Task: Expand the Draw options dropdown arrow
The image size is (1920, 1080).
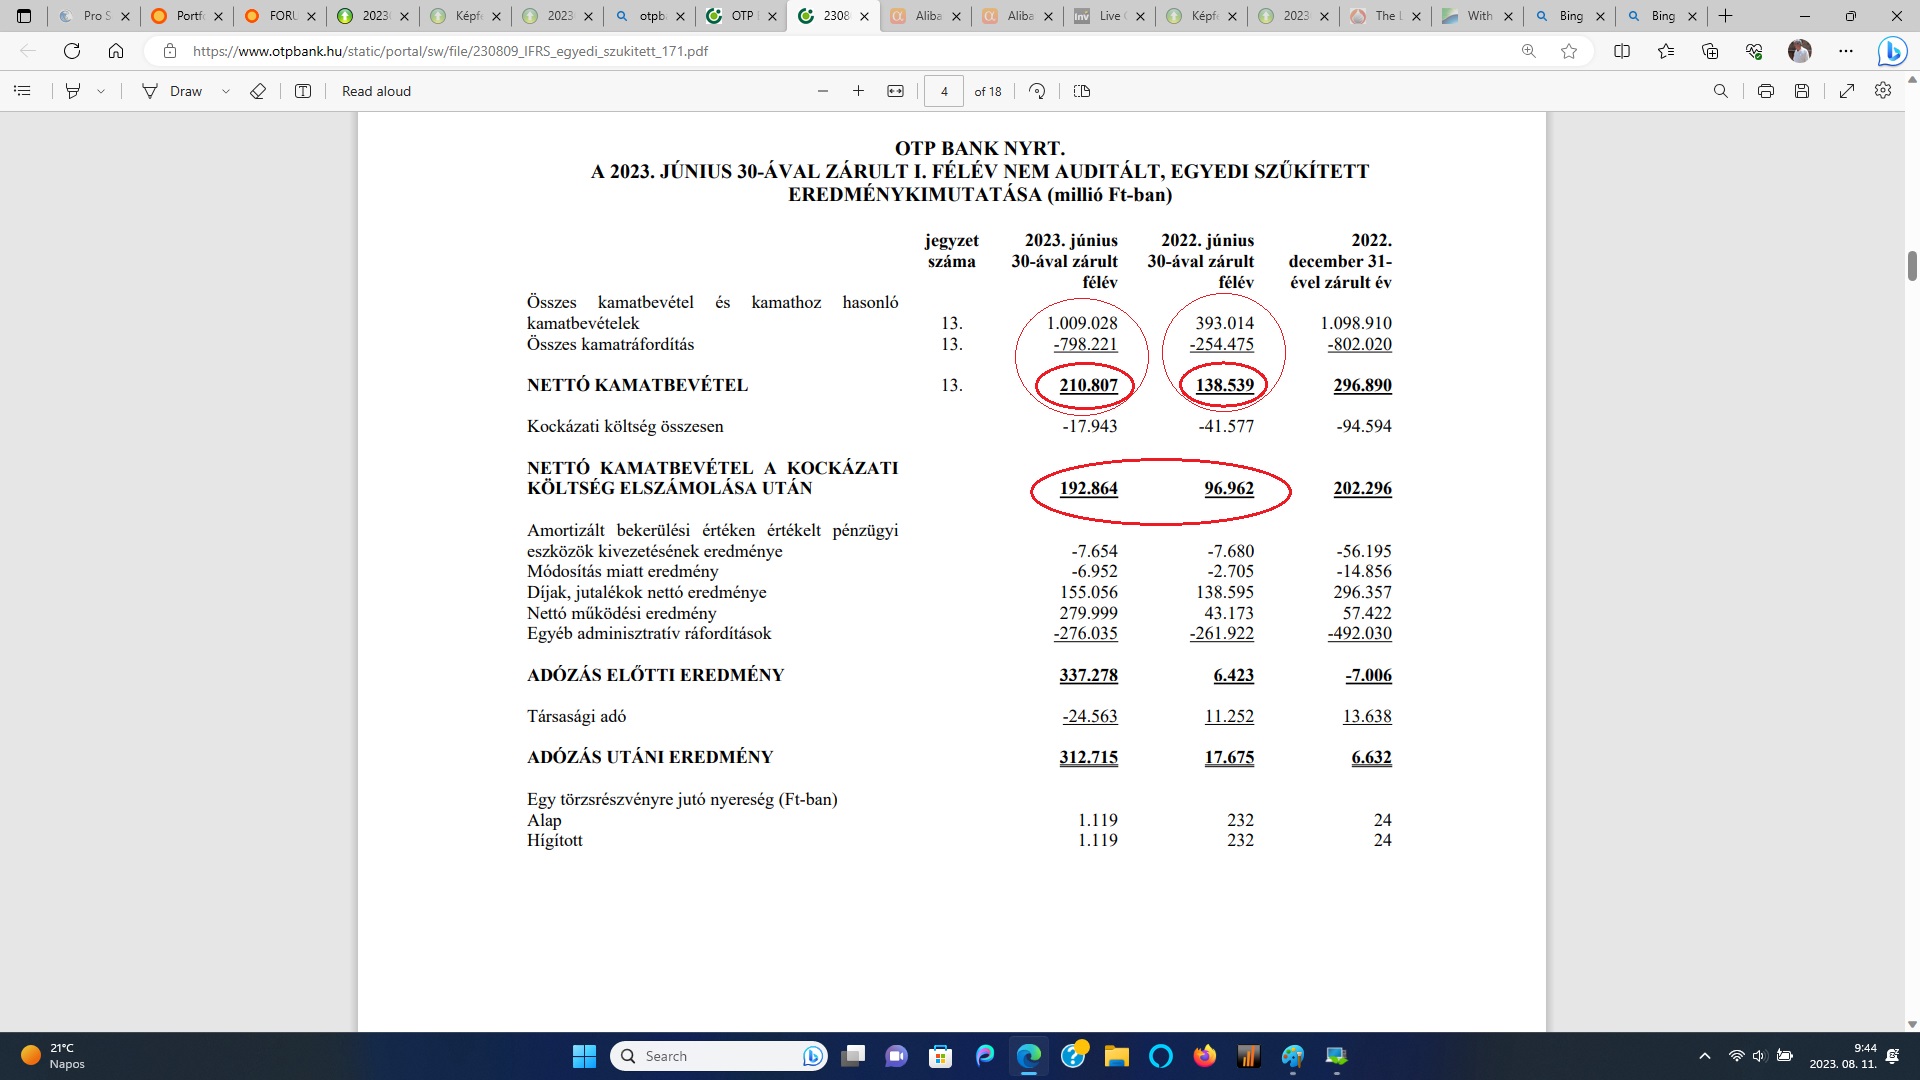Action: 226,91
